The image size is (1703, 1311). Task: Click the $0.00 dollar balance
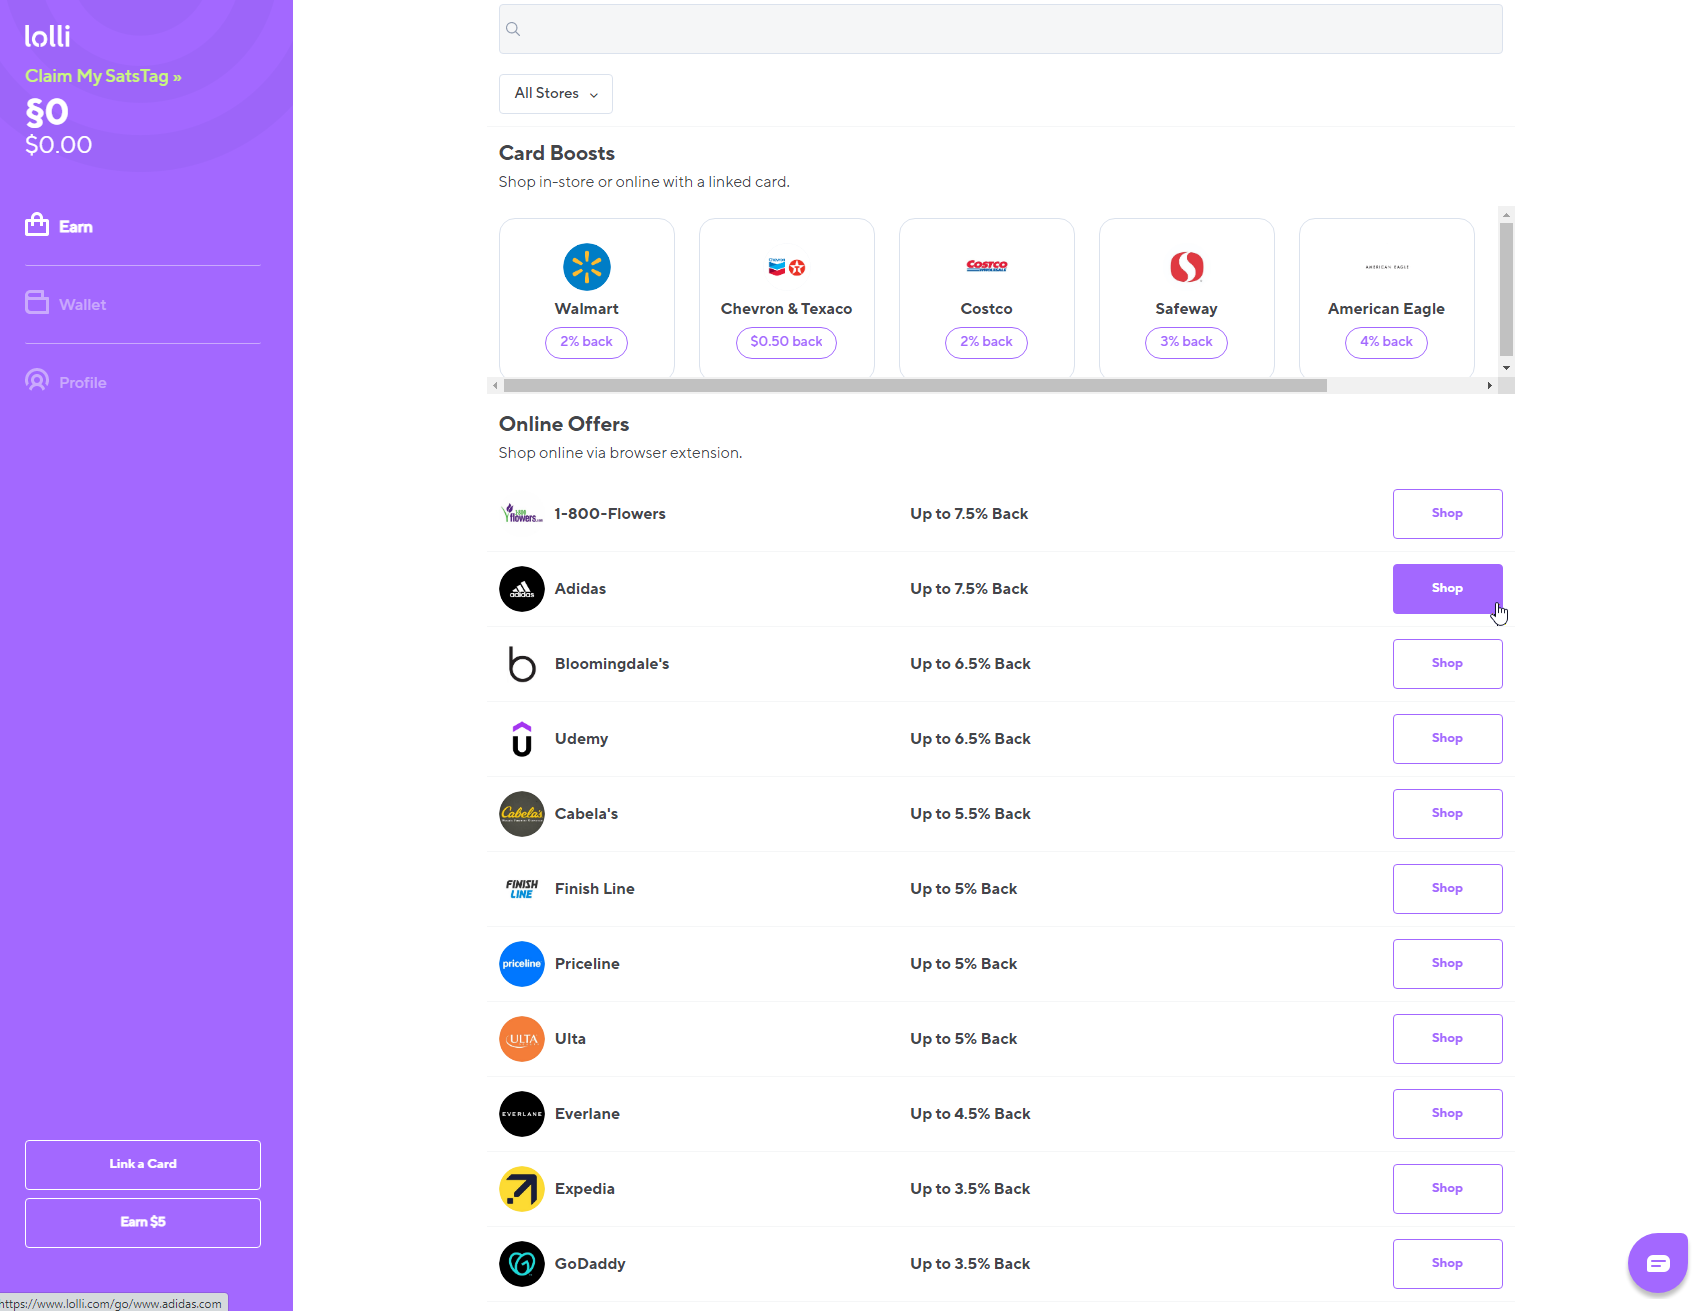point(59,145)
